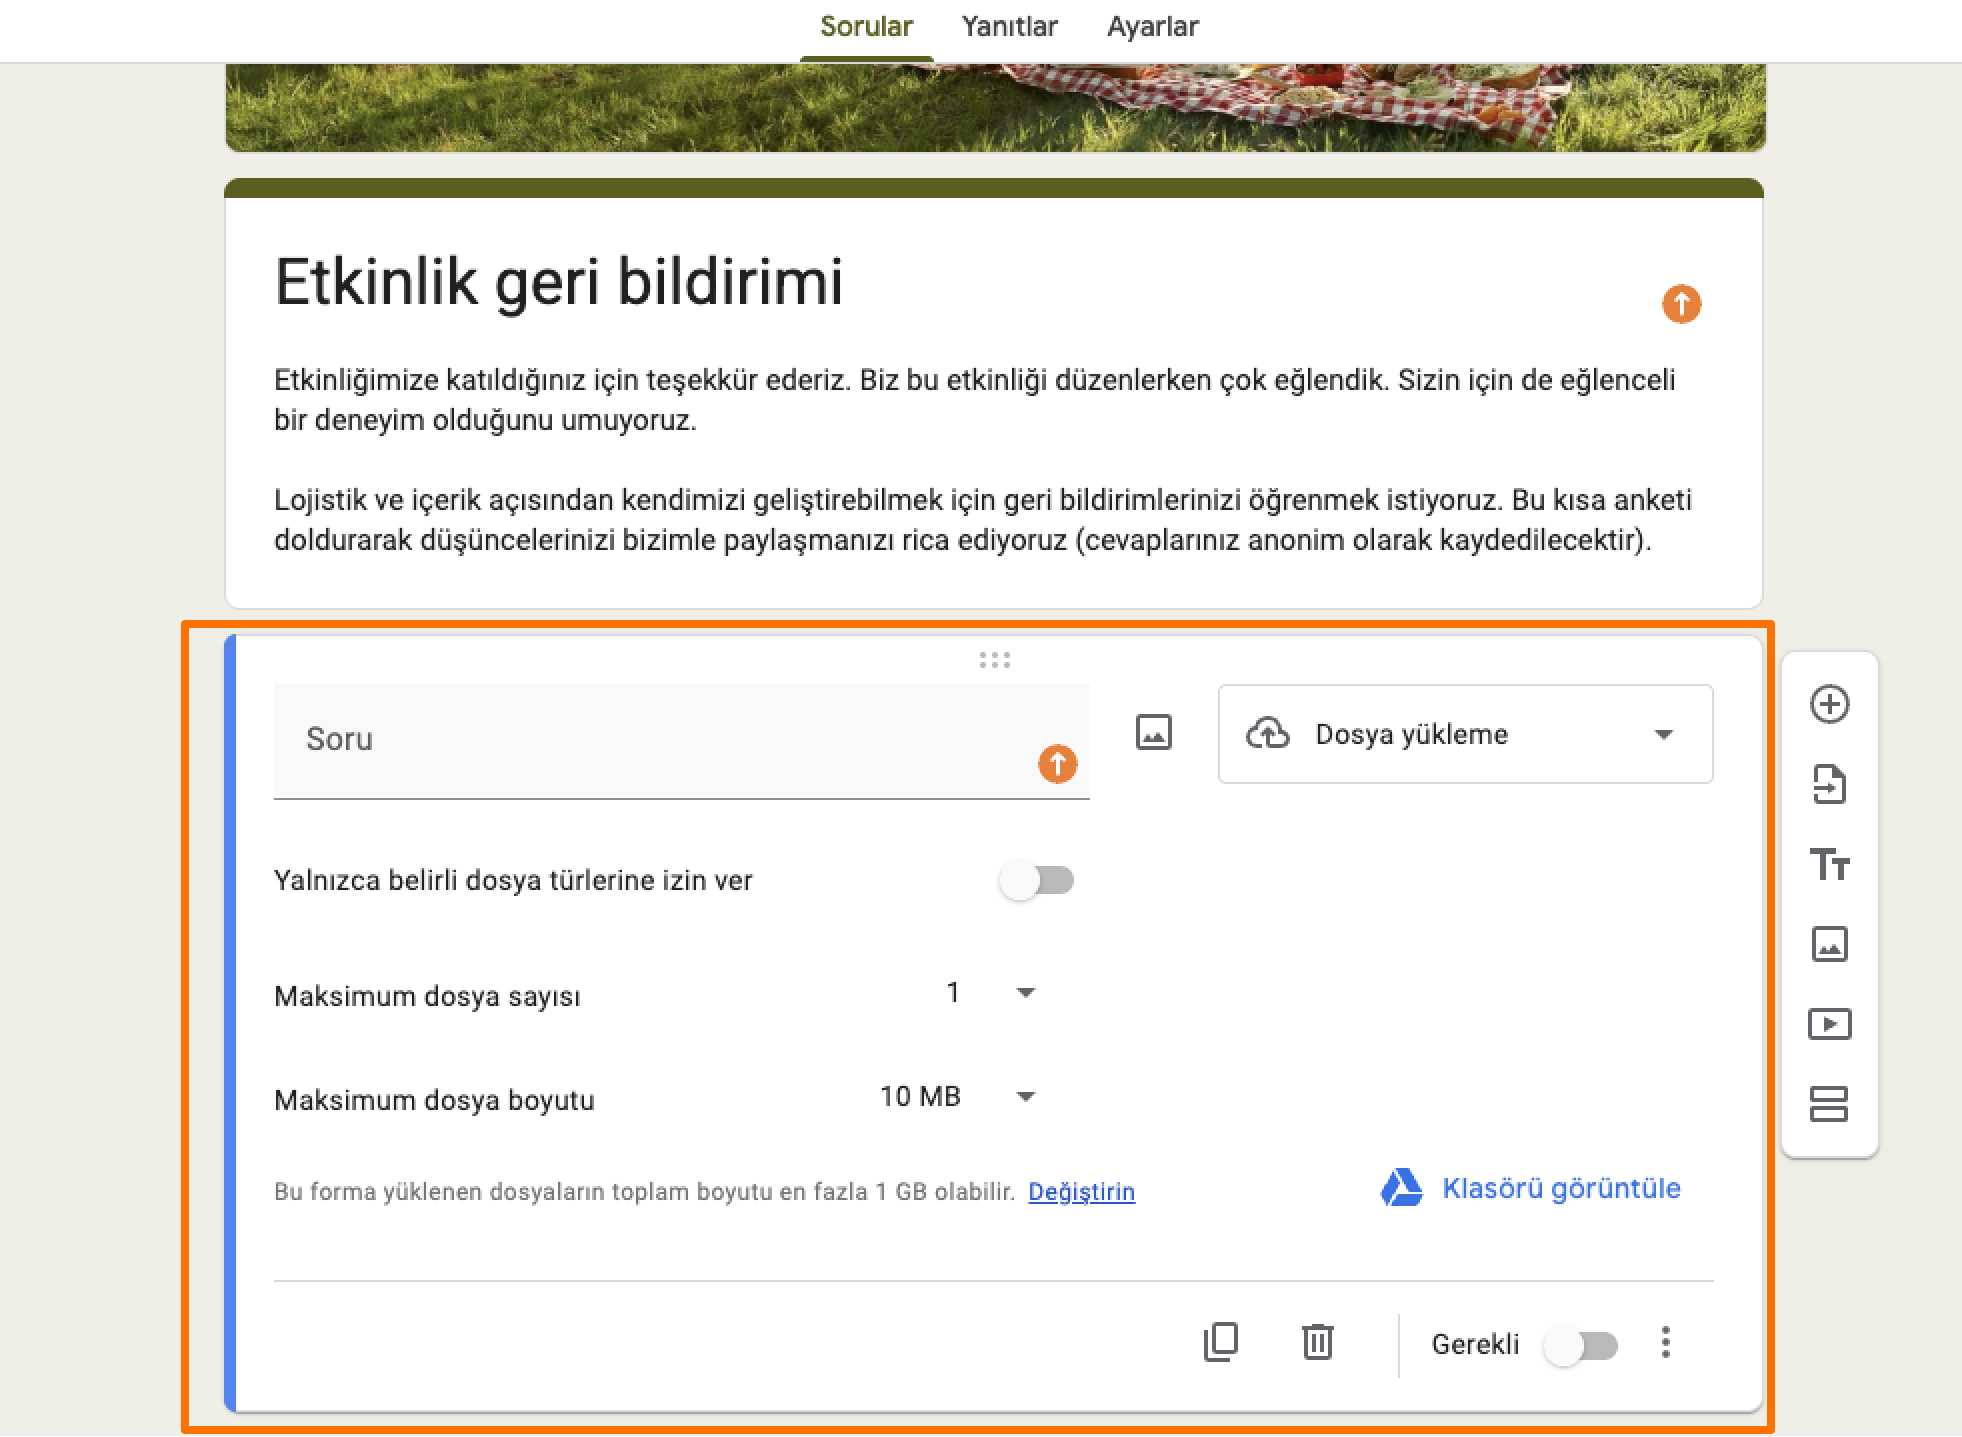
Task: Add video from side toolbar
Action: [1829, 1024]
